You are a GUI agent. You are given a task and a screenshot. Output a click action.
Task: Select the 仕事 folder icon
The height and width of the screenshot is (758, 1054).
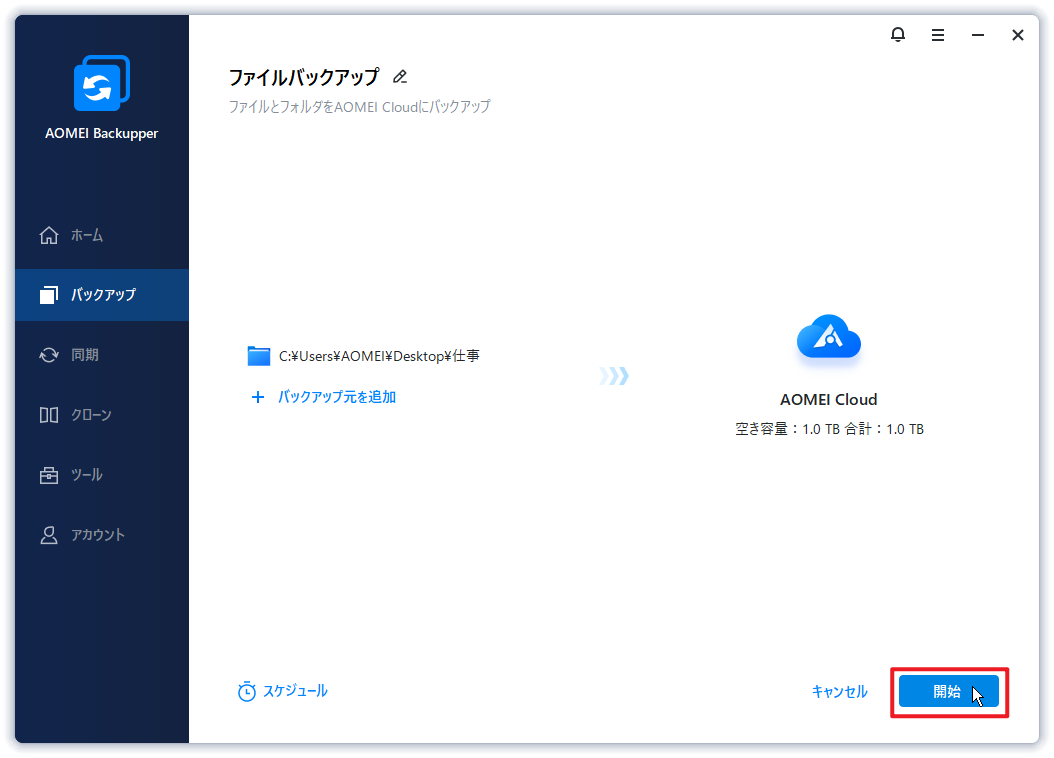[x=259, y=356]
